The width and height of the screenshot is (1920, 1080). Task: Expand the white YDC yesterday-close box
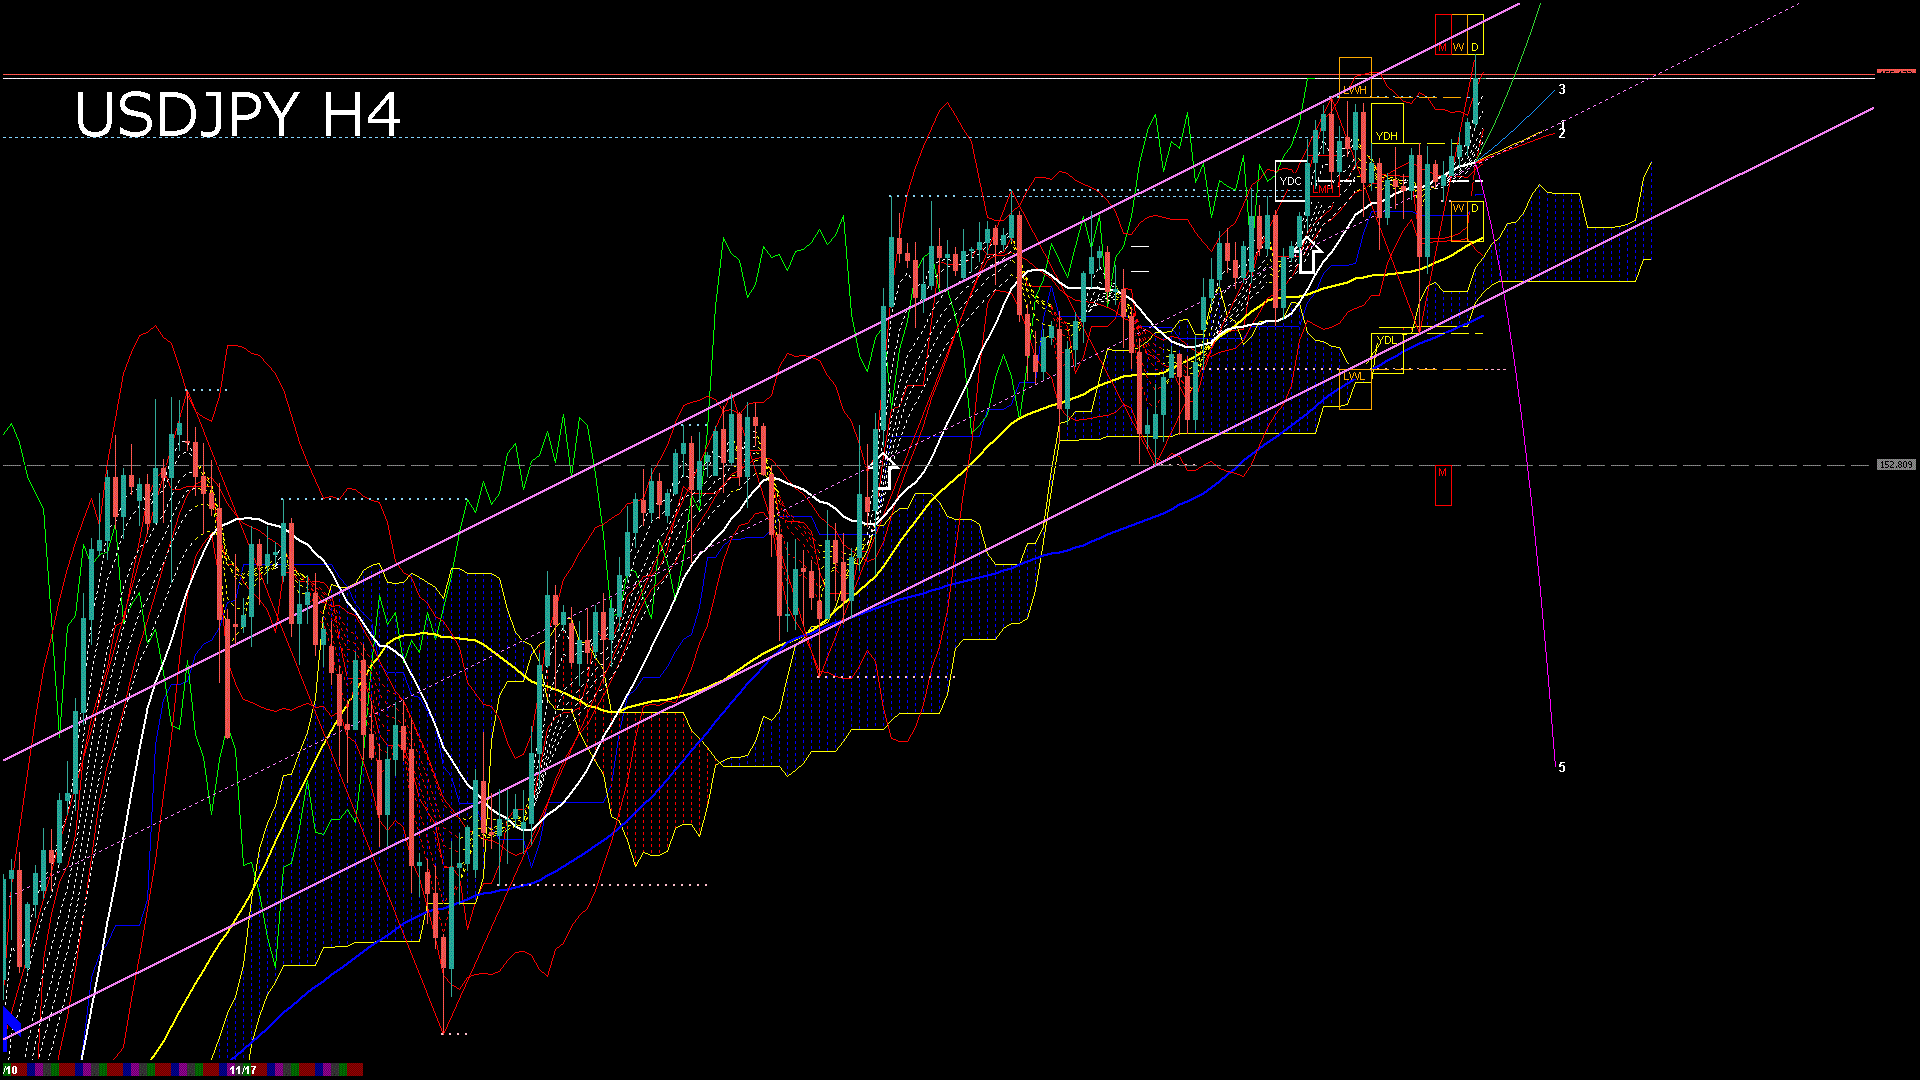pyautogui.click(x=1292, y=181)
